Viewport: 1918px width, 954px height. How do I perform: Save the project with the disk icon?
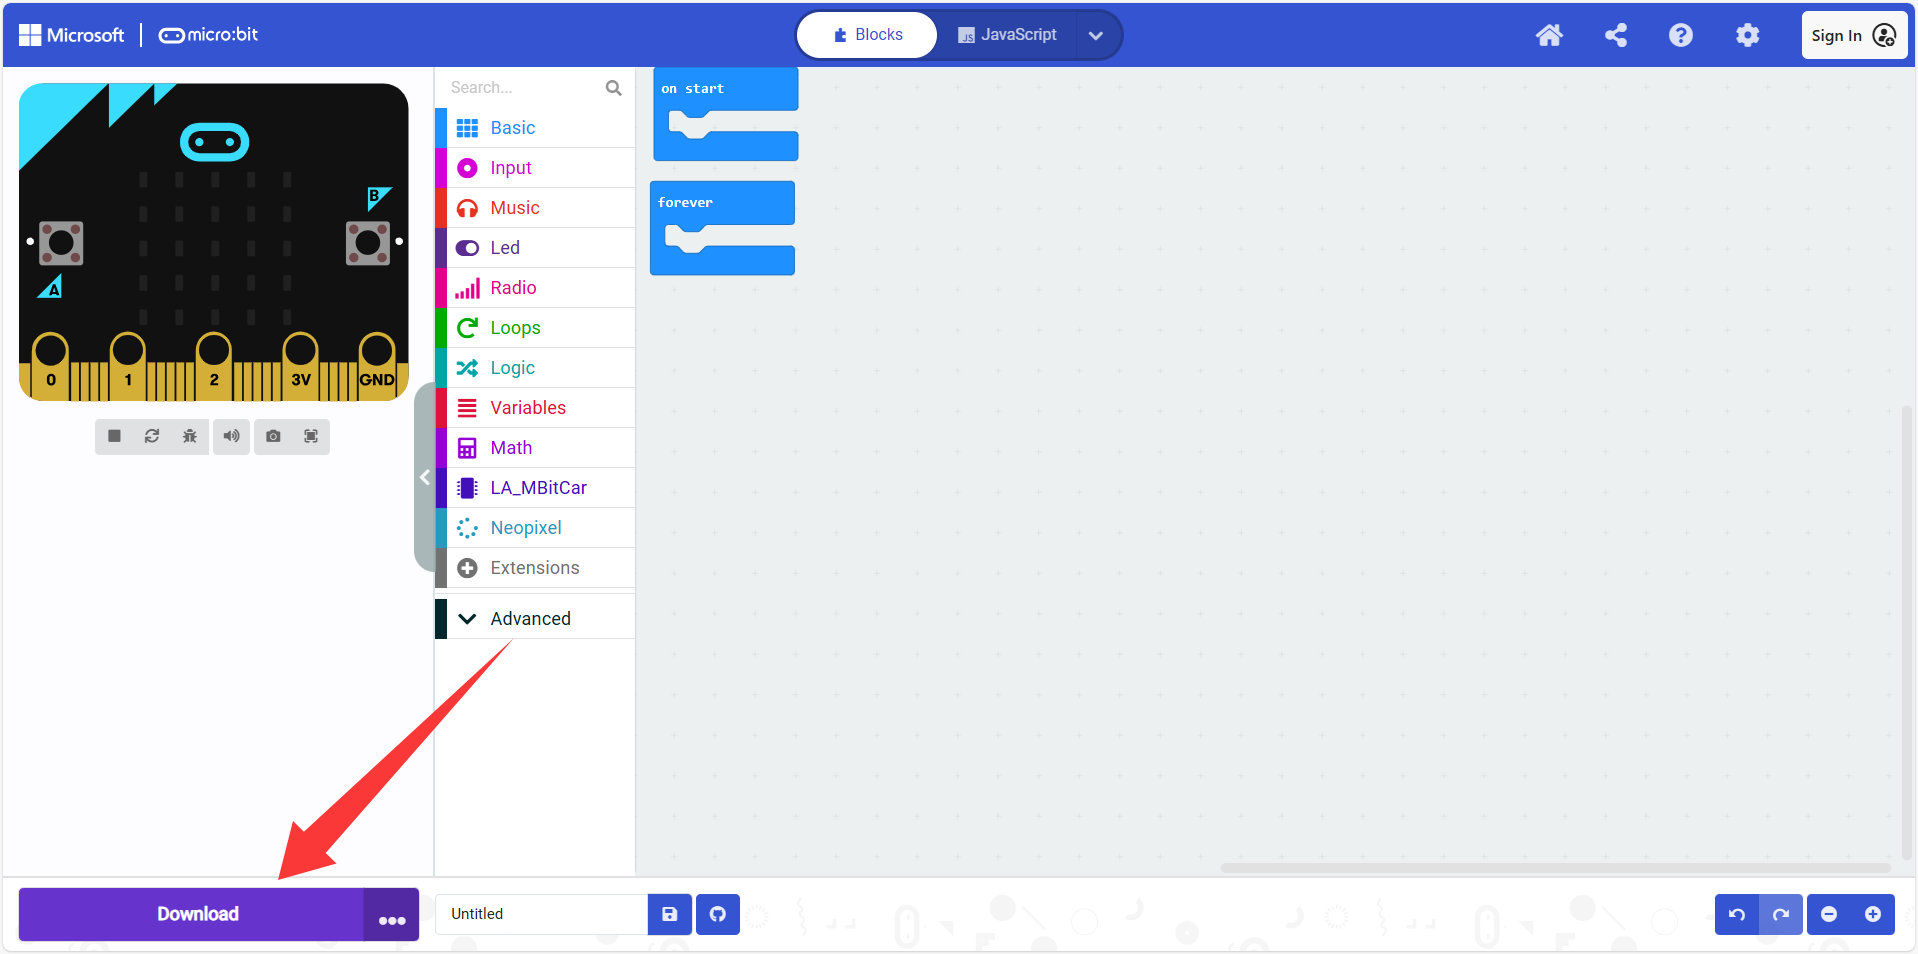tap(670, 914)
